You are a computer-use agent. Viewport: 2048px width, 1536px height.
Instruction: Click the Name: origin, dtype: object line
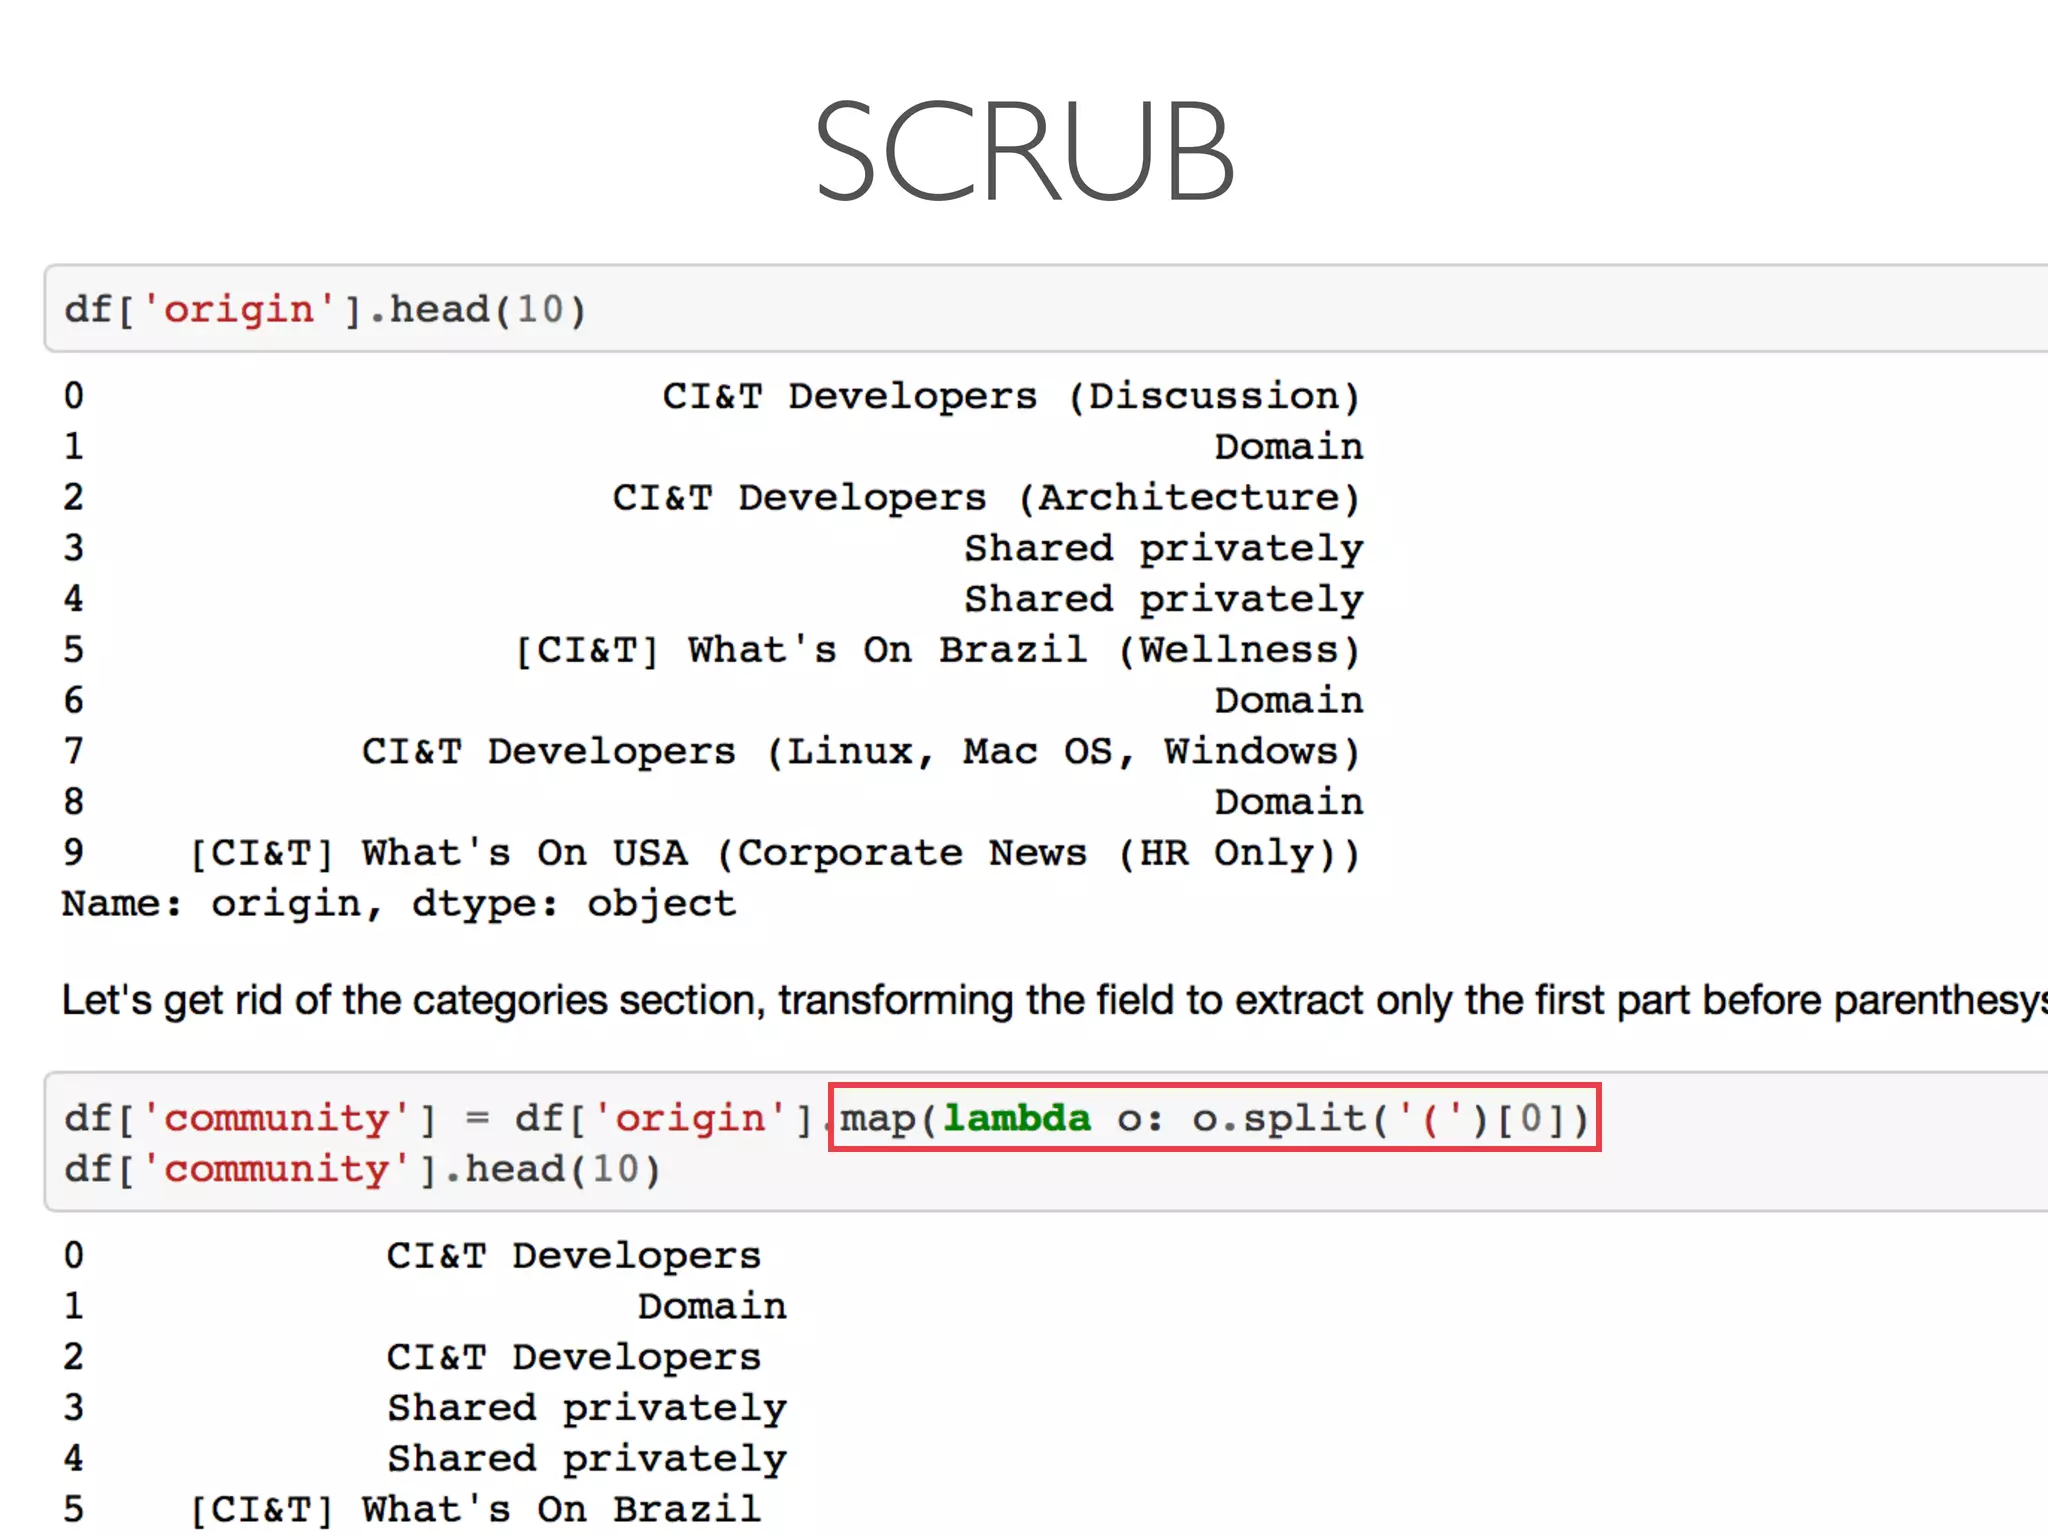(398, 903)
